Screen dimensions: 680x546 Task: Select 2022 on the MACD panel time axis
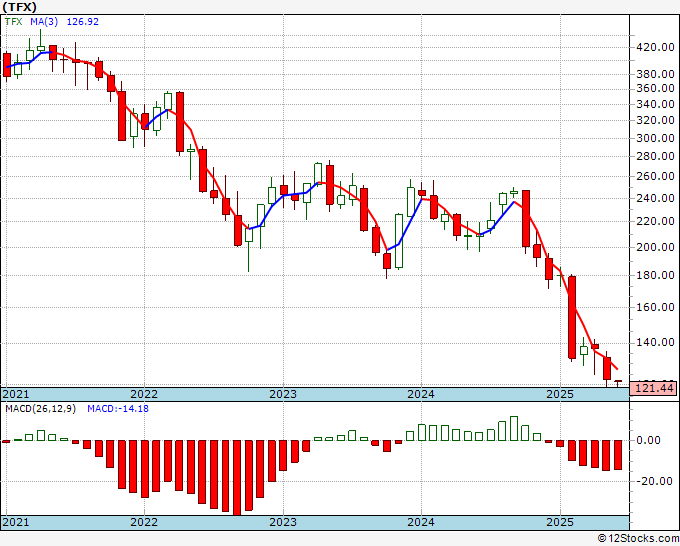point(144,522)
